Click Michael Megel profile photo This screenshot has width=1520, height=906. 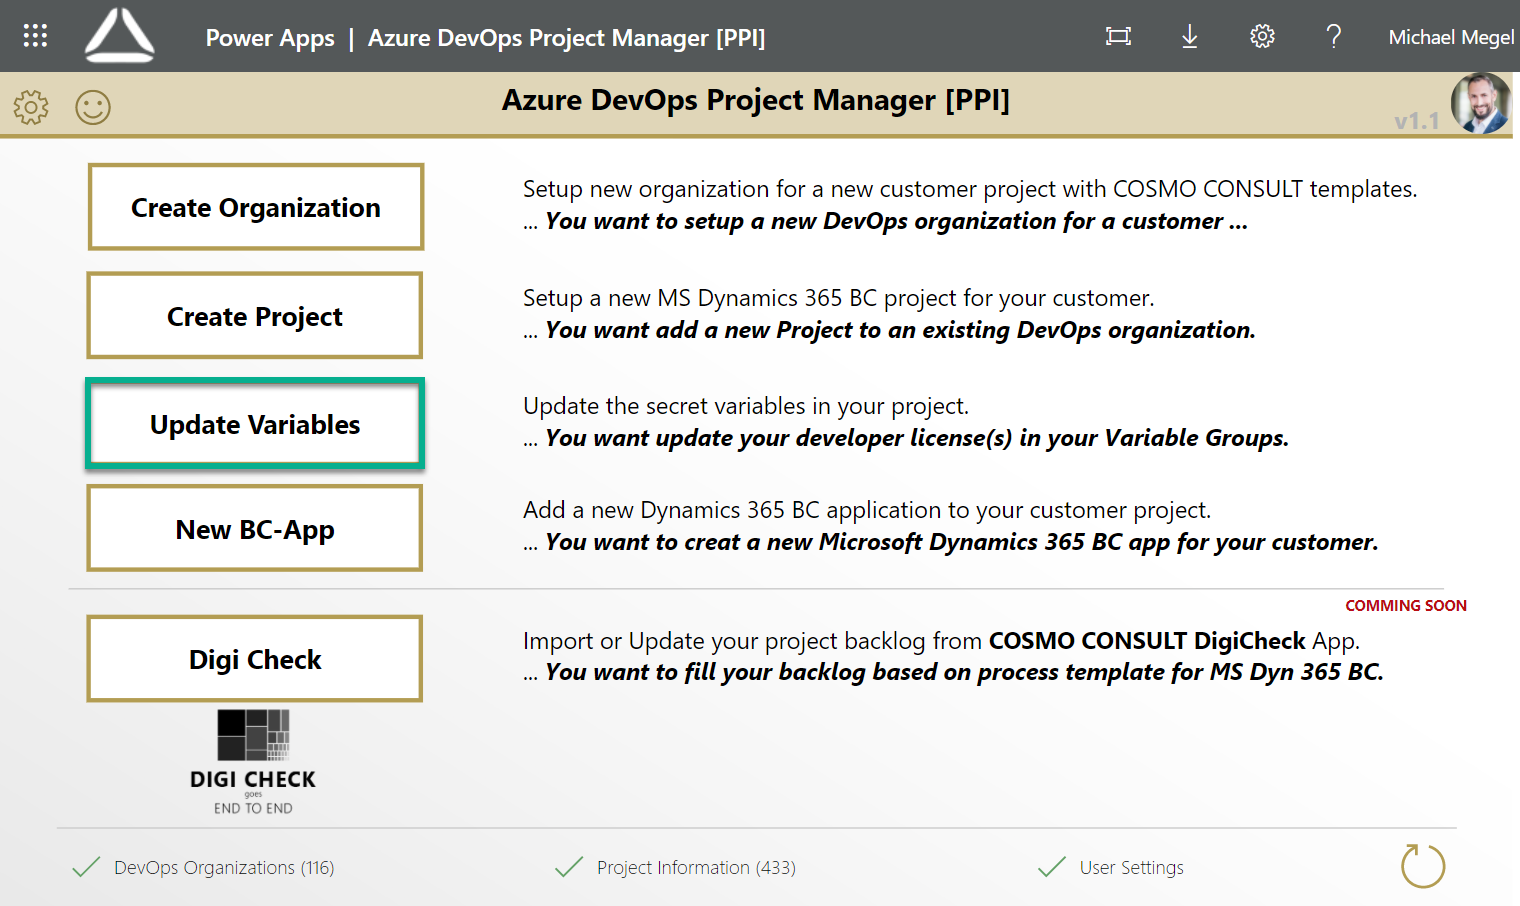coord(1481,103)
